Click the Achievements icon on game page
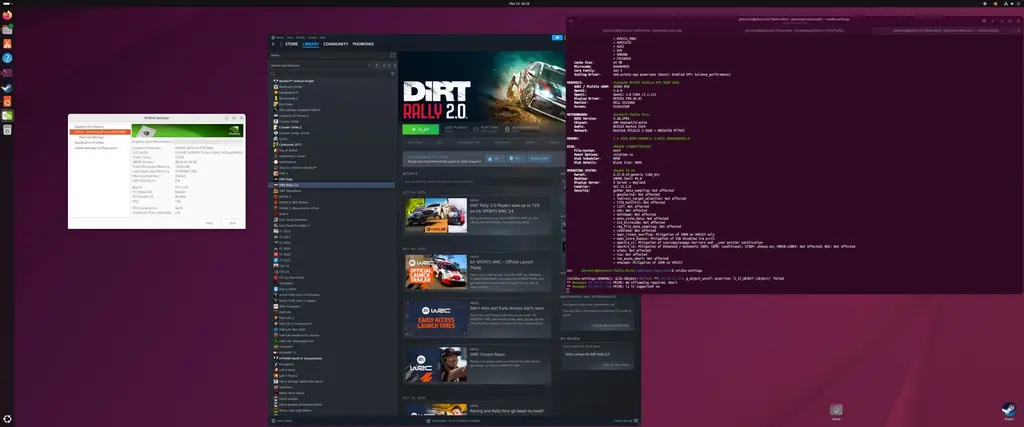 coord(507,129)
